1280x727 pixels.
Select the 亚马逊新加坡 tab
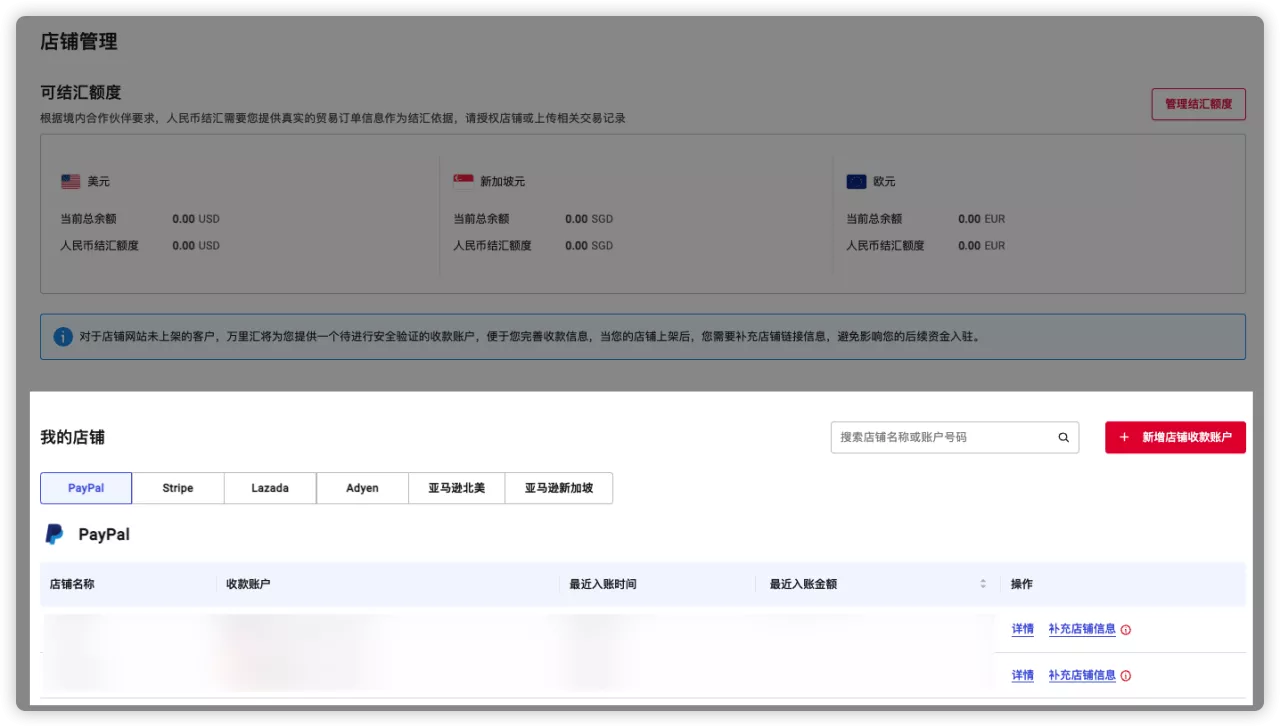(x=558, y=488)
